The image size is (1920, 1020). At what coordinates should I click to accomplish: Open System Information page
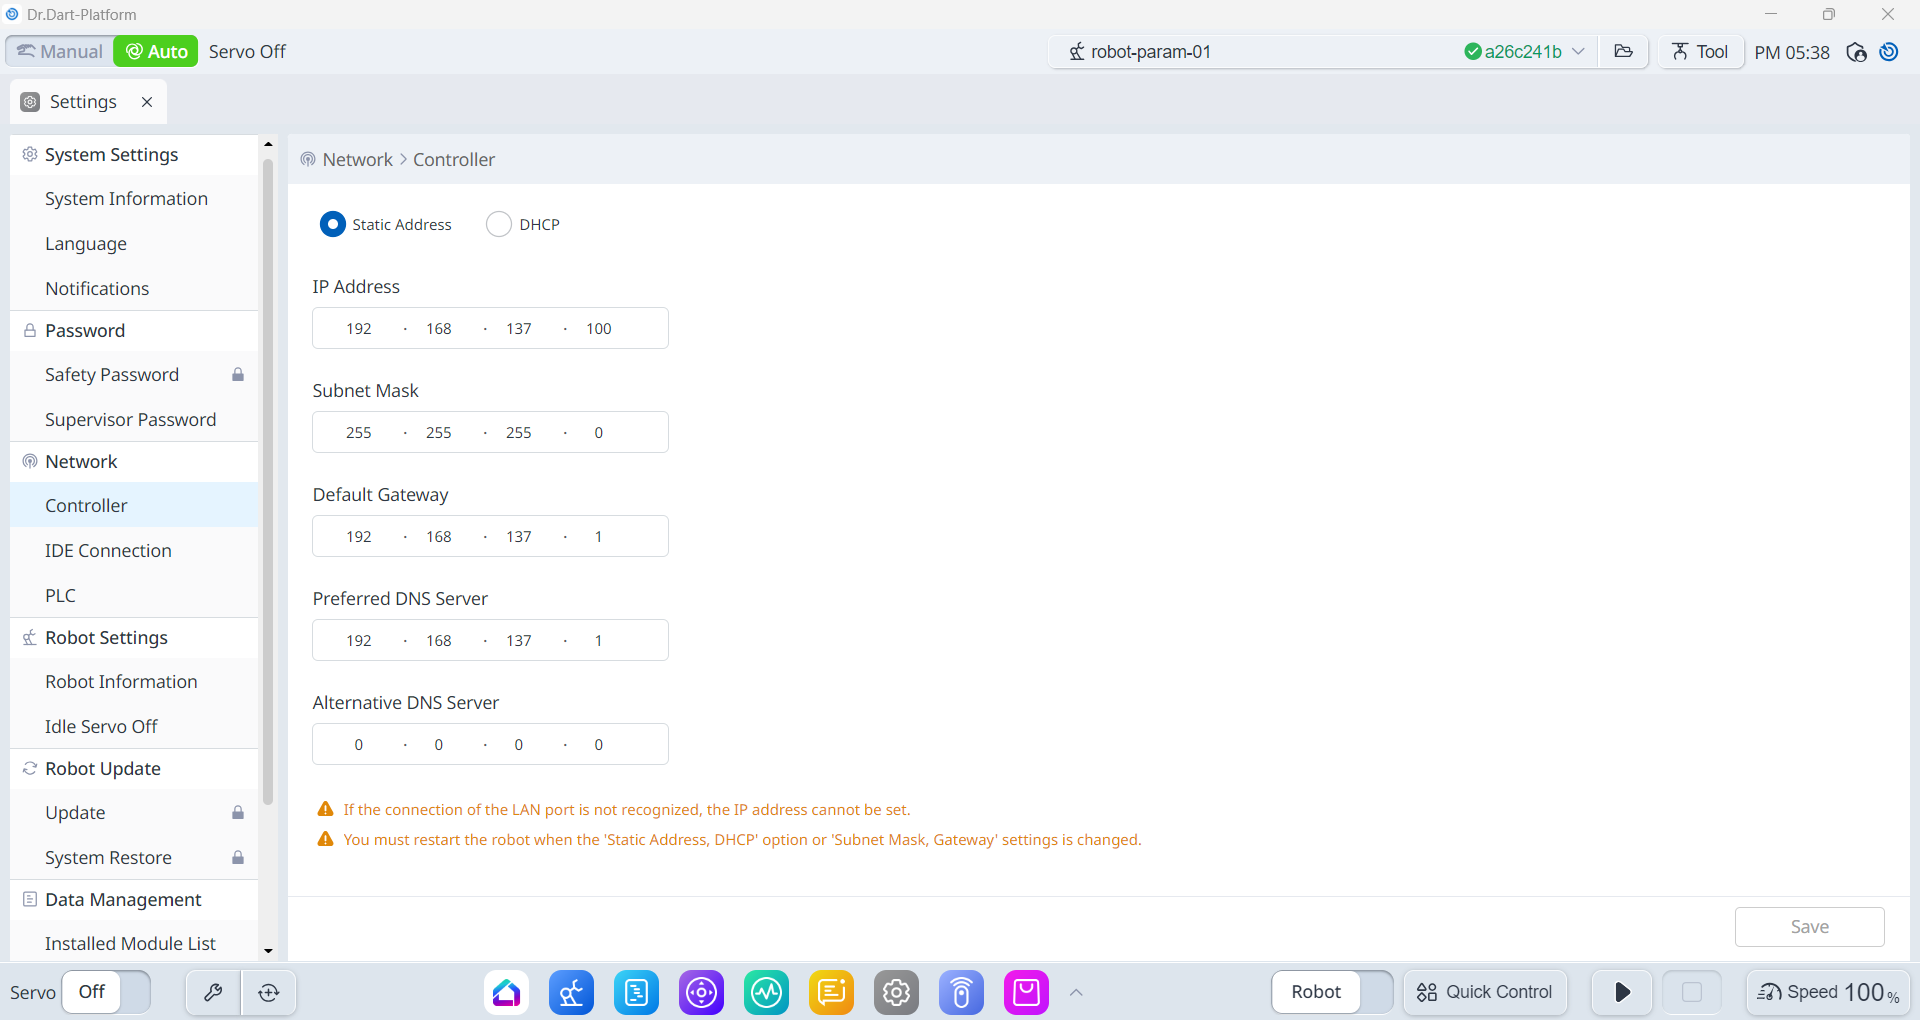tap(134, 199)
